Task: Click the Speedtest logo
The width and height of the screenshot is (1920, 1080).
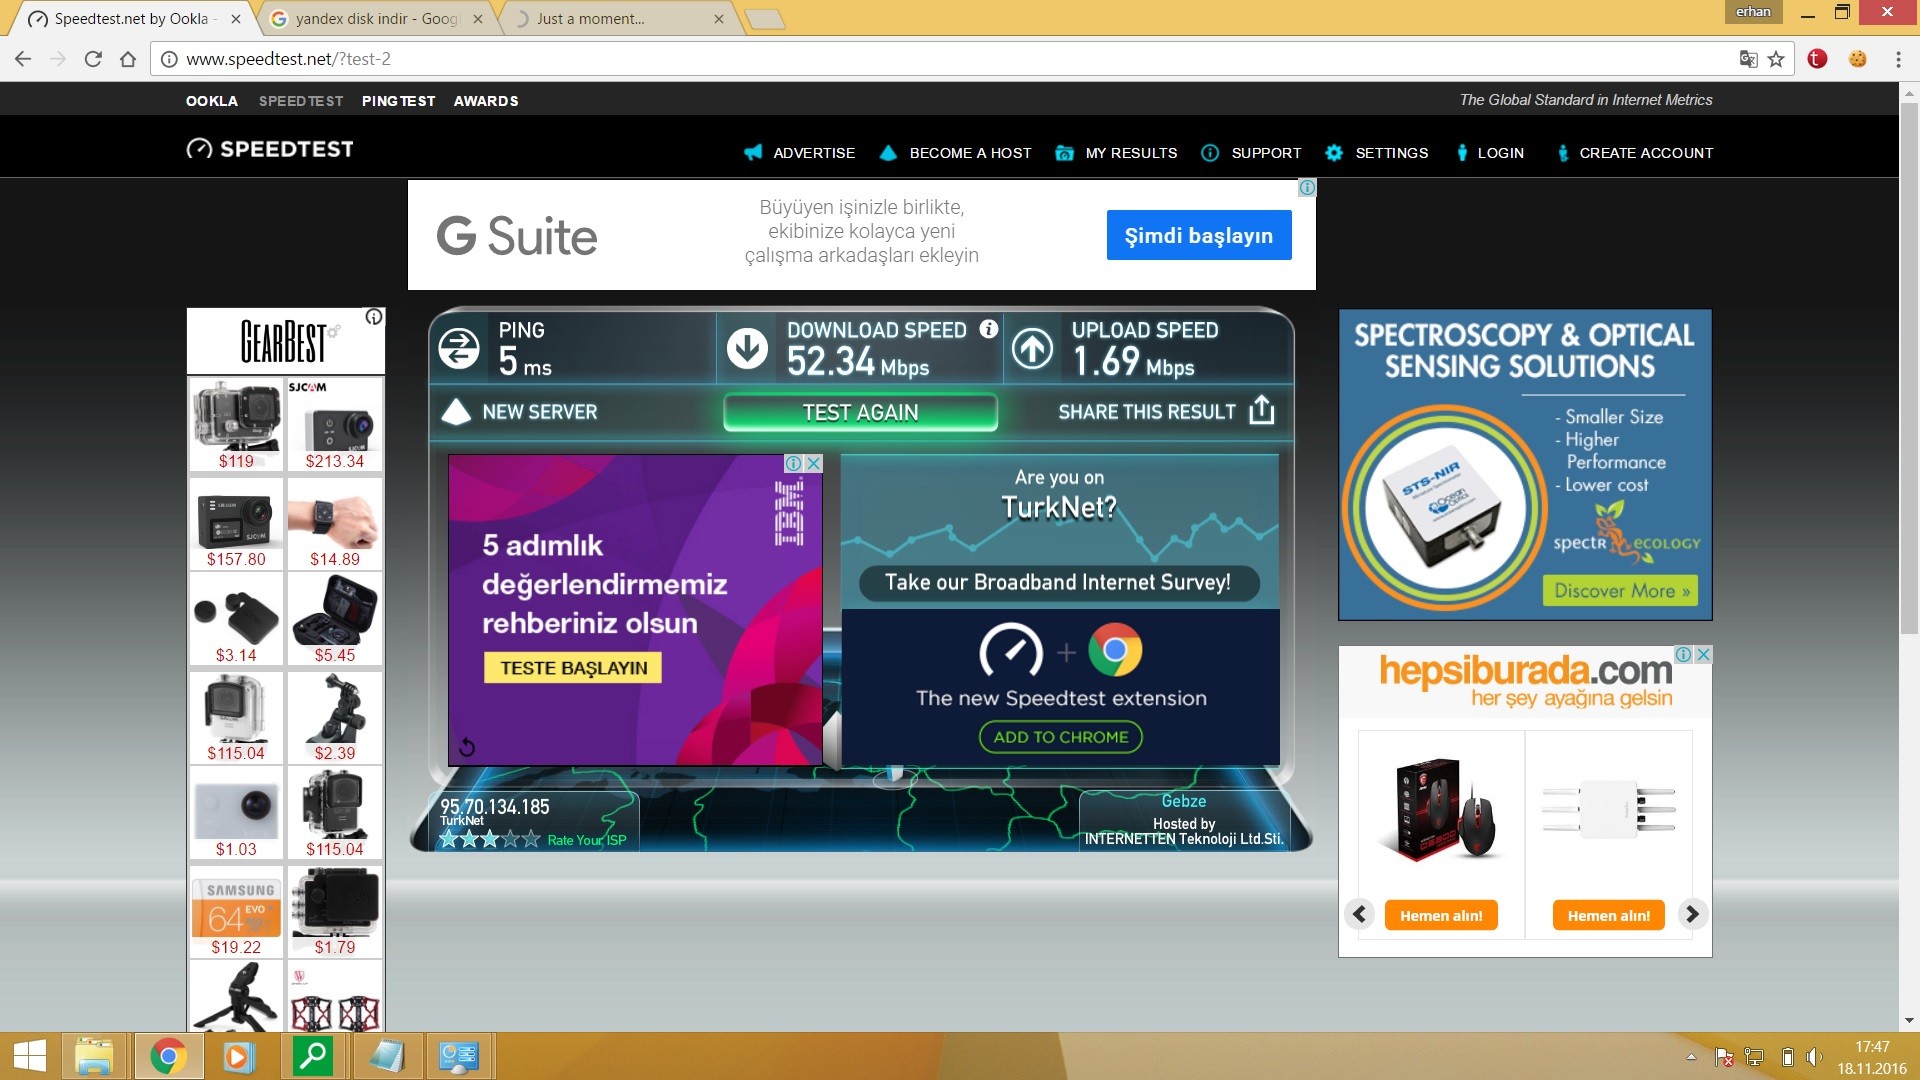Action: click(270, 149)
